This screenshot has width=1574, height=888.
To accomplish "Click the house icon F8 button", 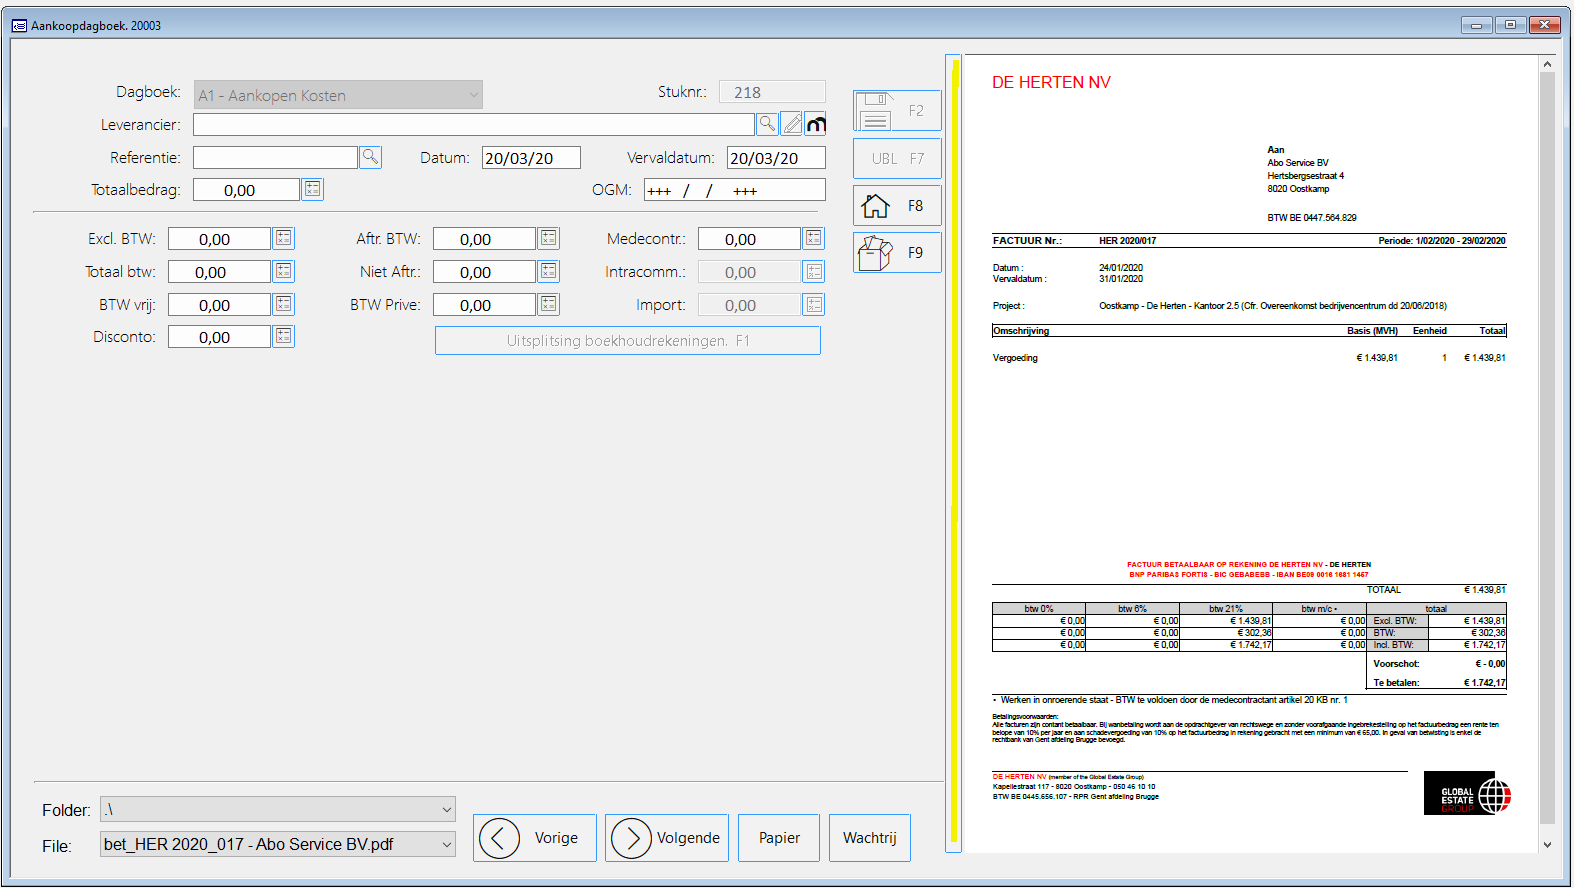I will (896, 206).
